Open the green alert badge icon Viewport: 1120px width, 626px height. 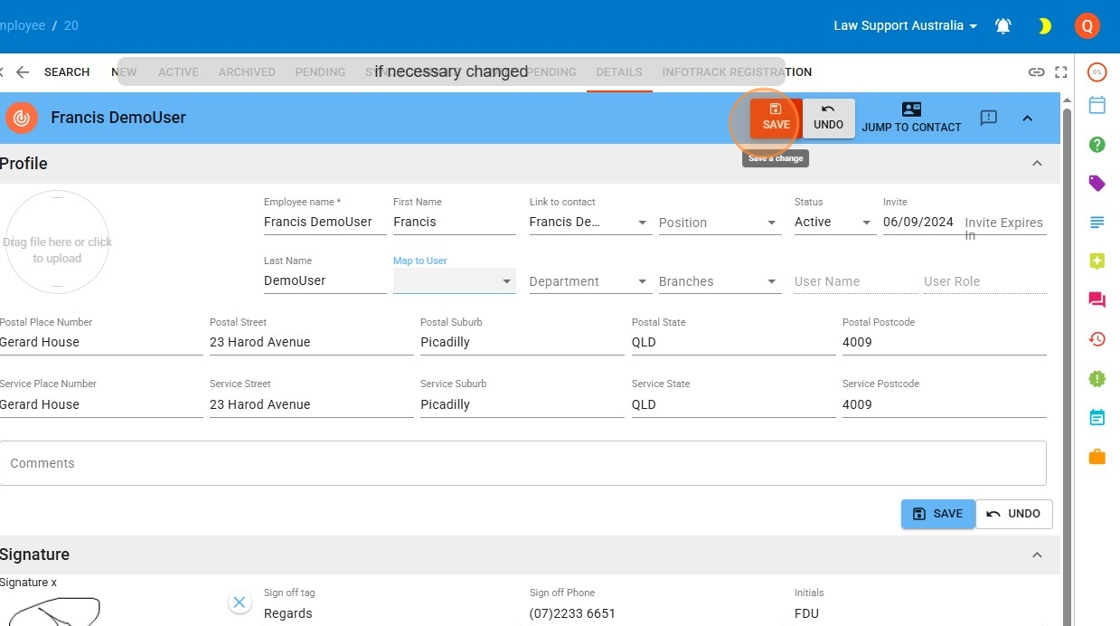point(1097,379)
